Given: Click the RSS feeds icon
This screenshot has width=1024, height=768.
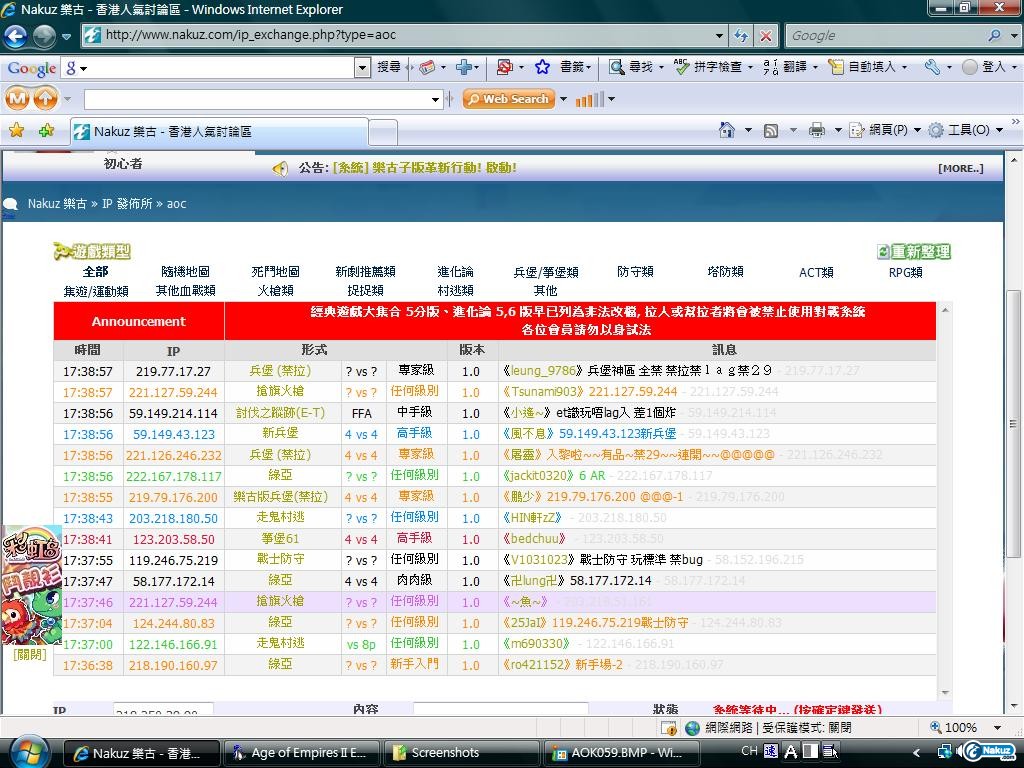Looking at the screenshot, I should click(x=771, y=130).
